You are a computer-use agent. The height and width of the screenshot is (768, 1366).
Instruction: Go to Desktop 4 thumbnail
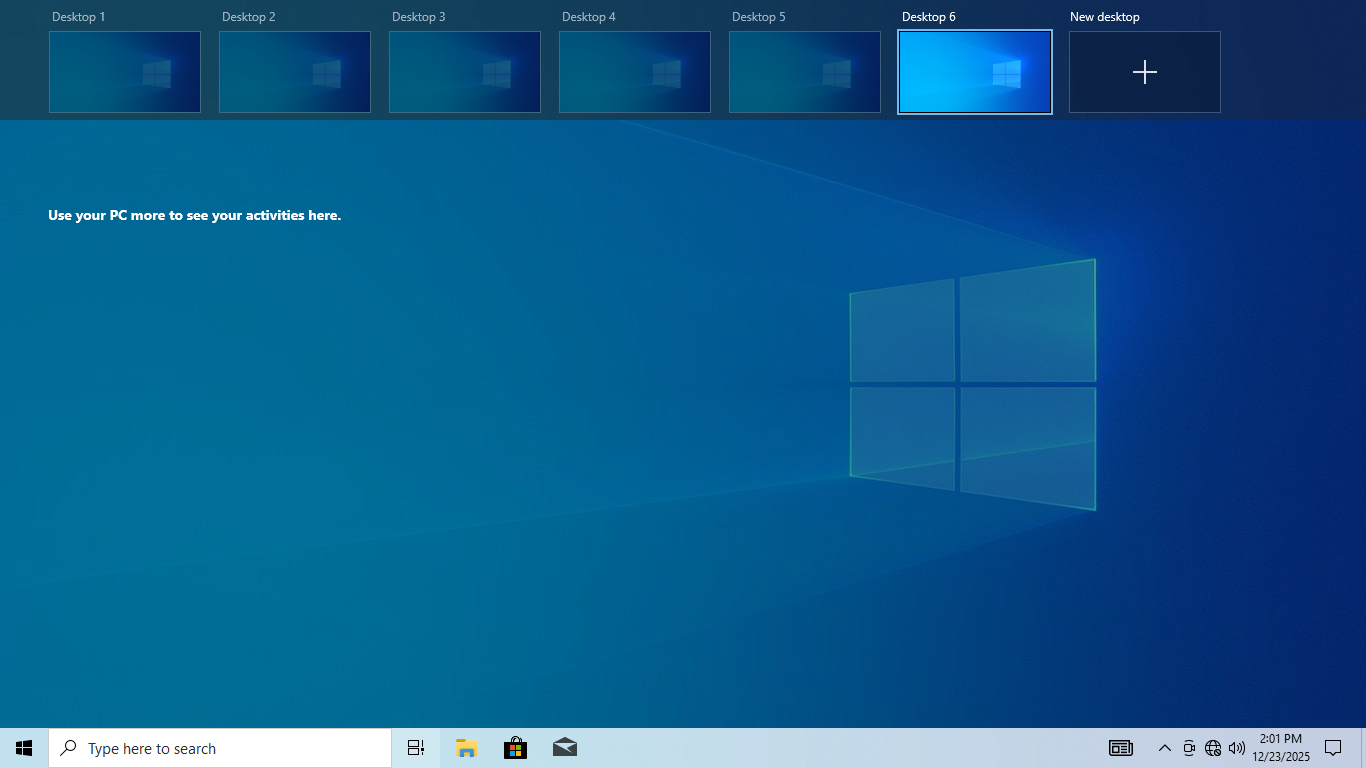click(x=635, y=72)
